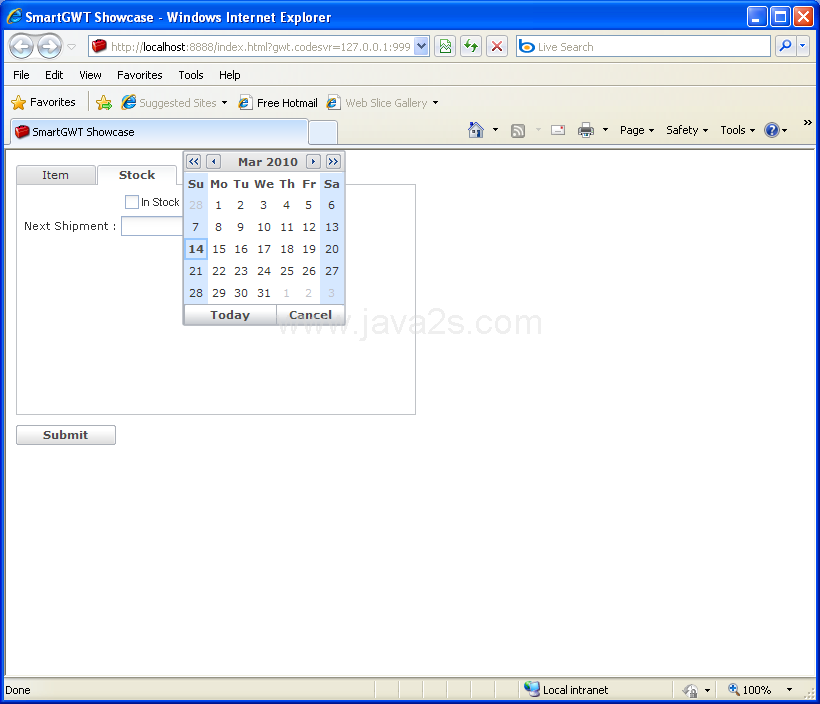820x704 pixels.
Task: Cancel the date picker
Action: (x=310, y=315)
